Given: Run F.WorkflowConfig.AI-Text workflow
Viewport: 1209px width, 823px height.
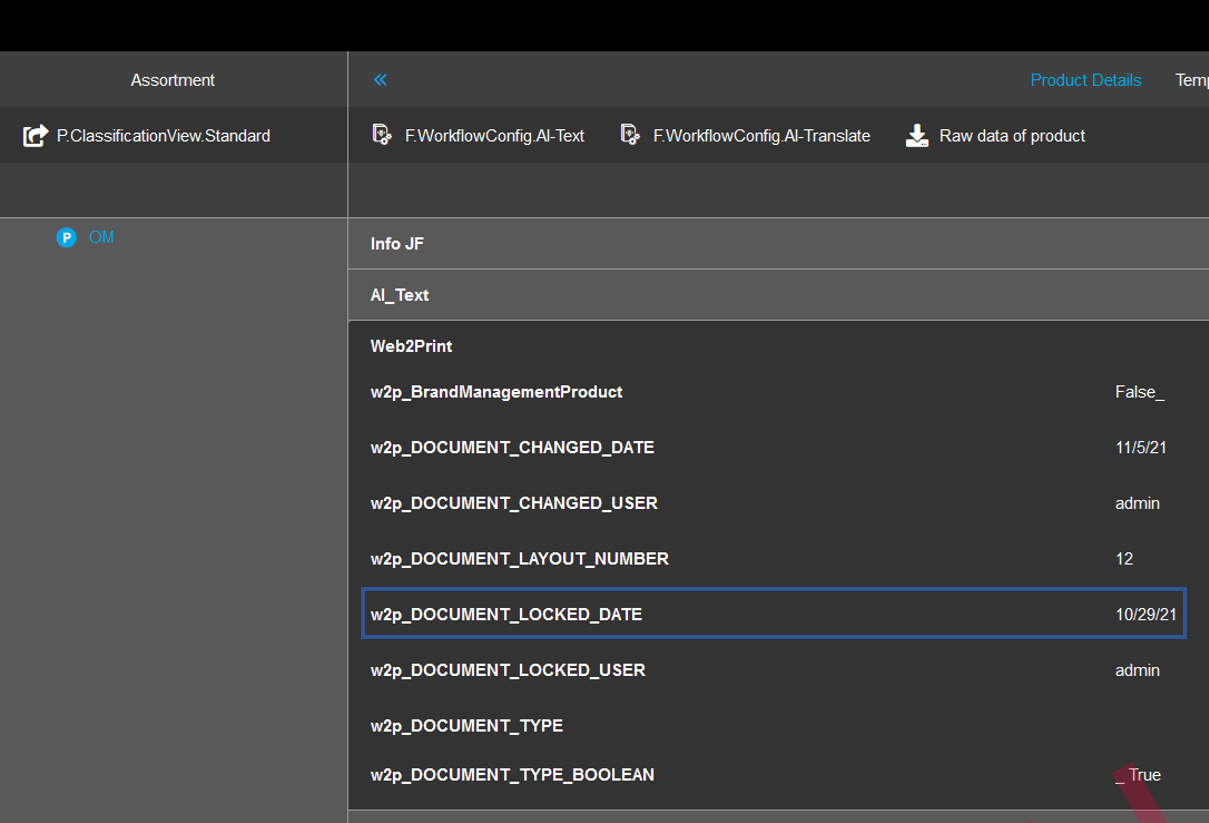Looking at the screenshot, I should pyautogui.click(x=494, y=135).
